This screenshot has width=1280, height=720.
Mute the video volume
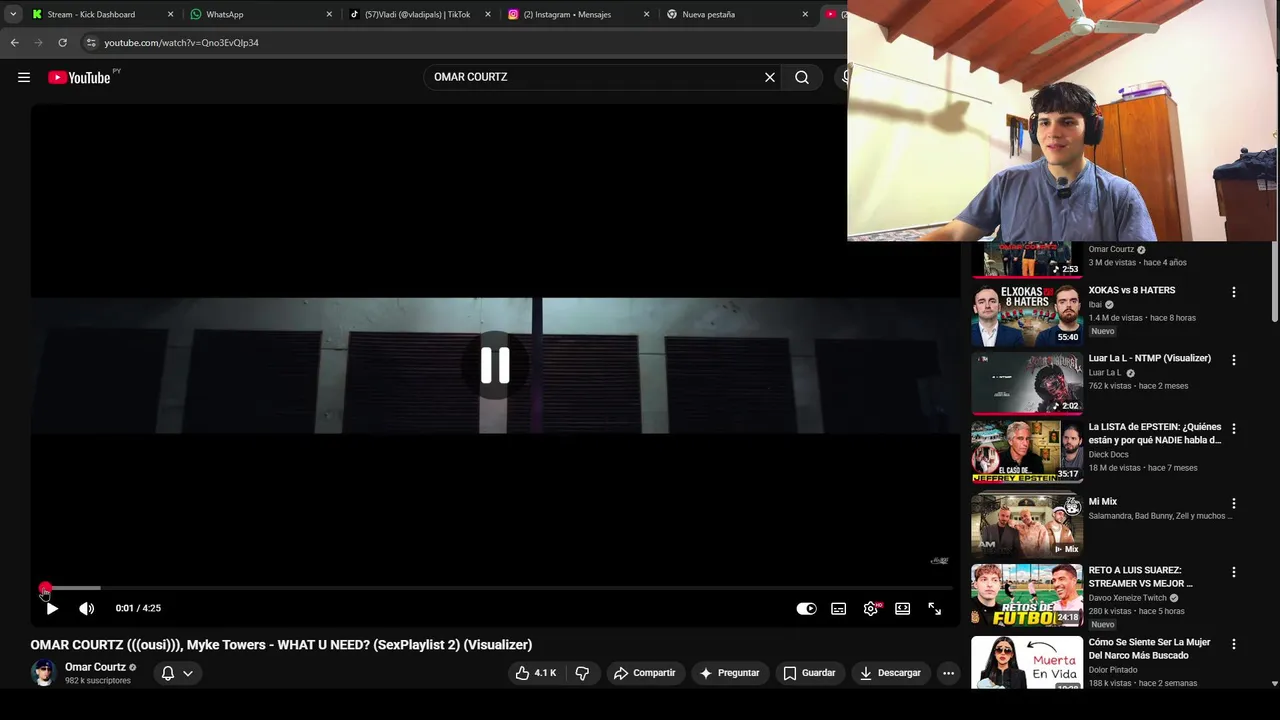87,608
